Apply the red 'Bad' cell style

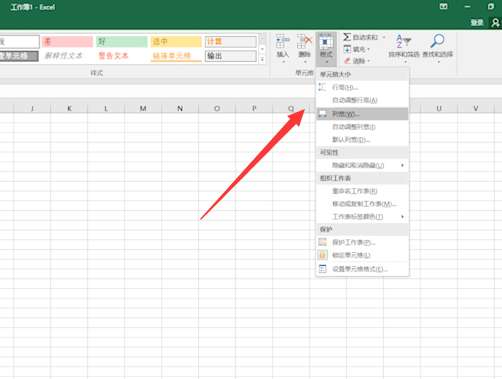click(67, 41)
